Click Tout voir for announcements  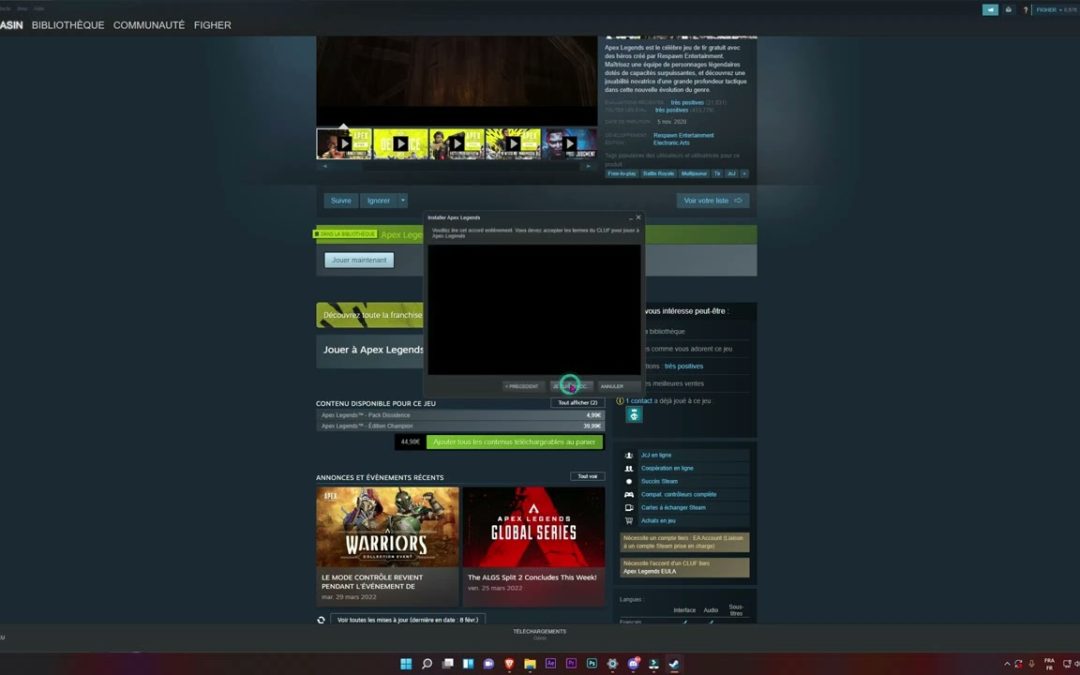click(588, 477)
